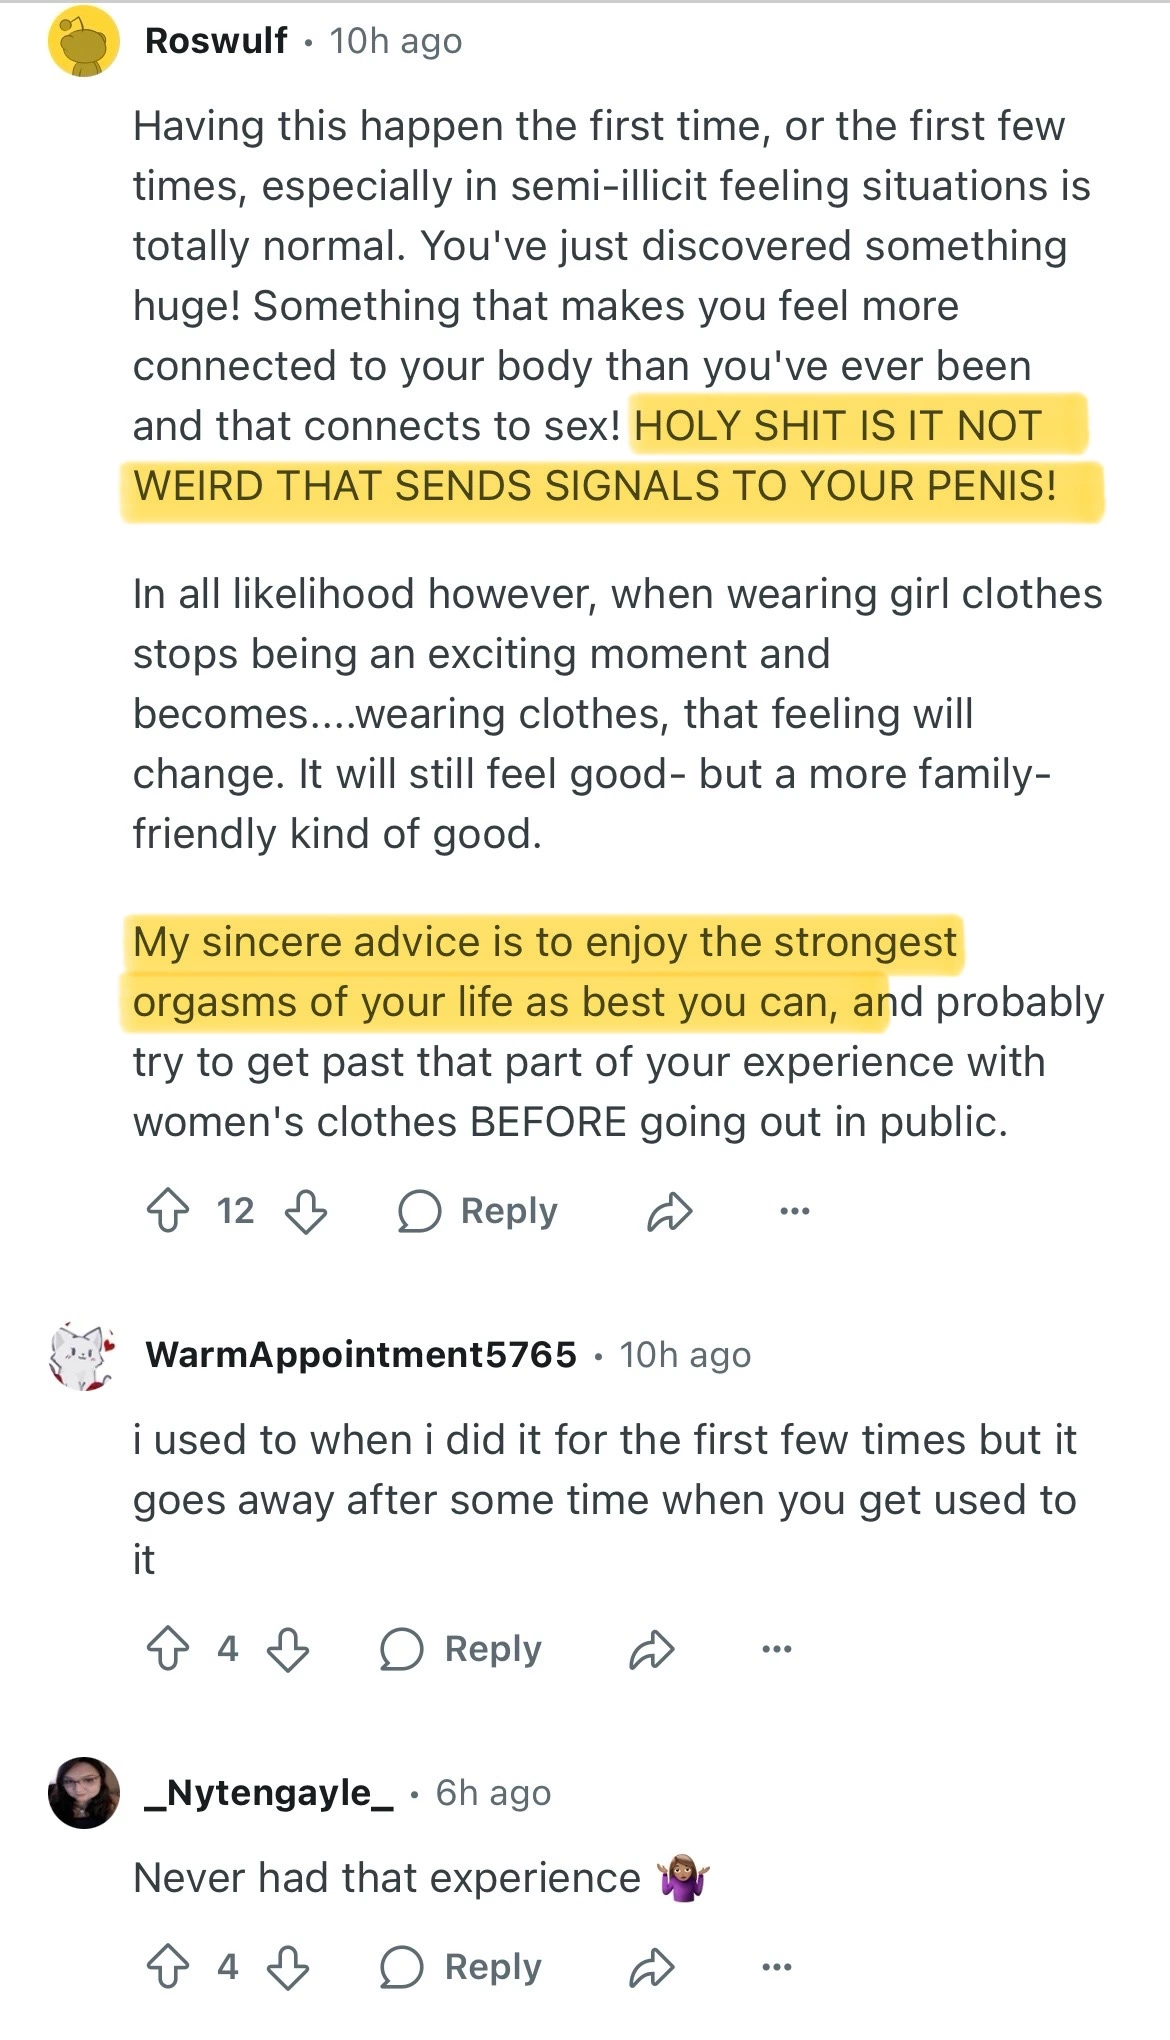Open more options on Roswulf's comment
The image size is (1170, 2040).
(794, 1211)
